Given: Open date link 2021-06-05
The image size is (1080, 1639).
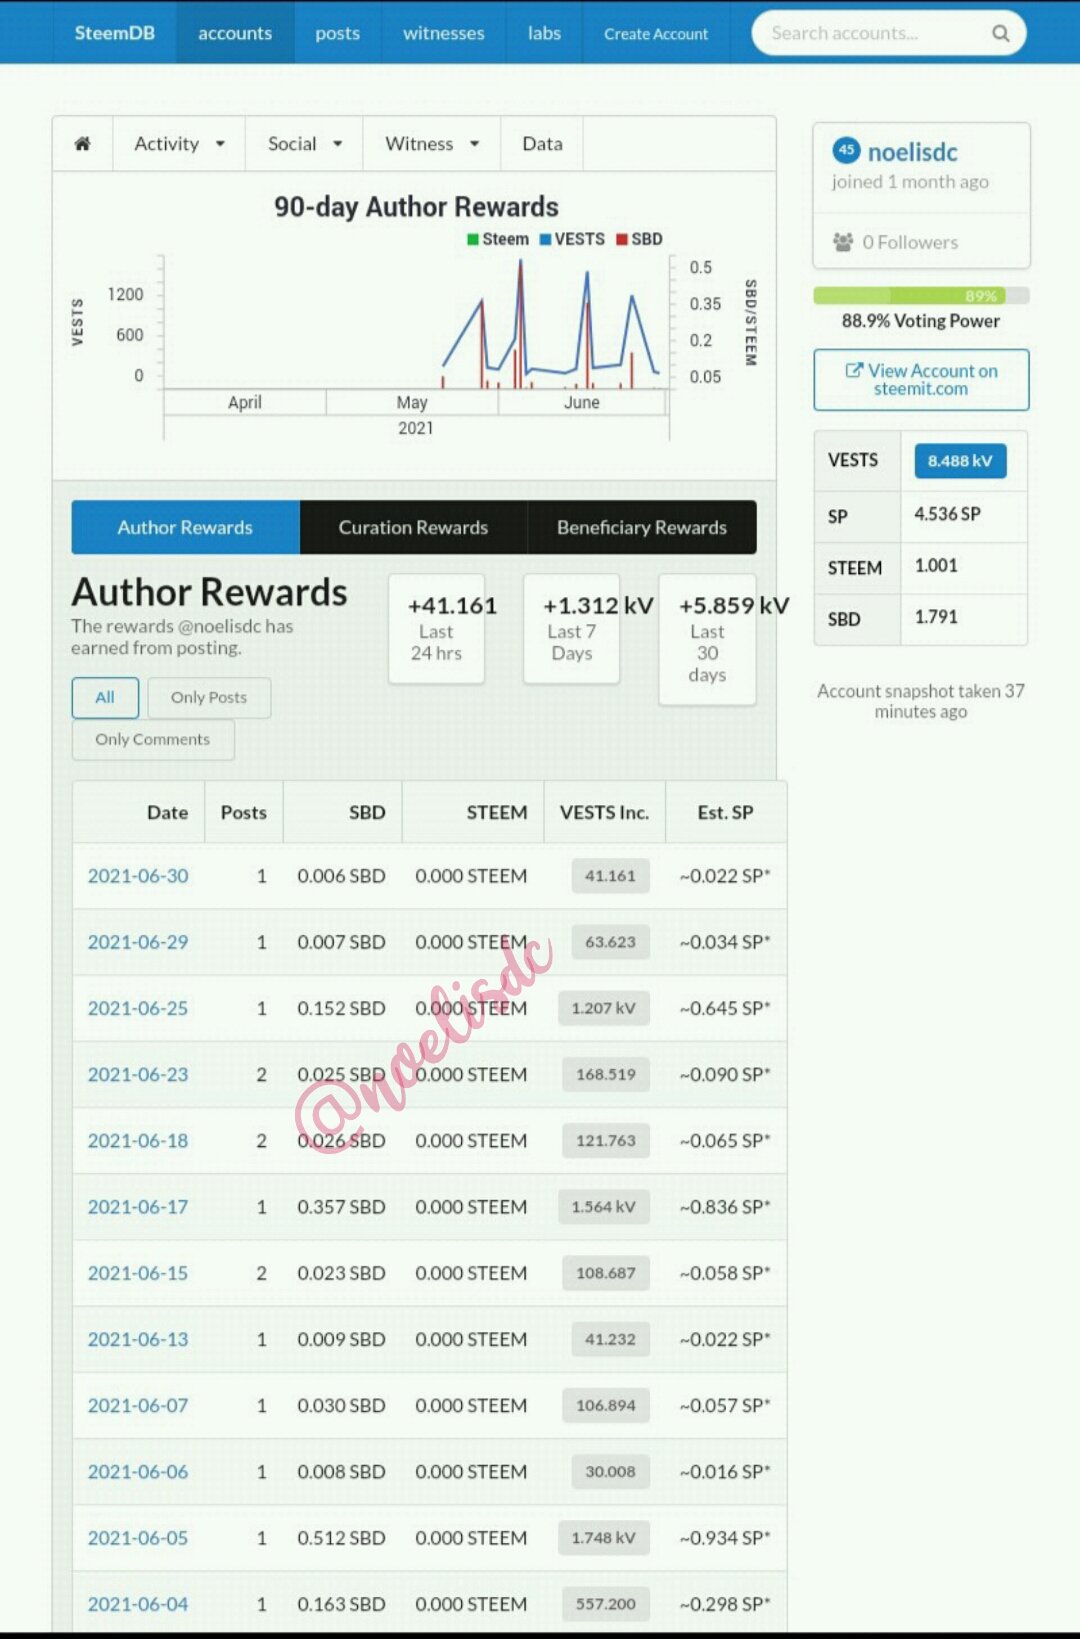Looking at the screenshot, I should pyautogui.click(x=138, y=1538).
